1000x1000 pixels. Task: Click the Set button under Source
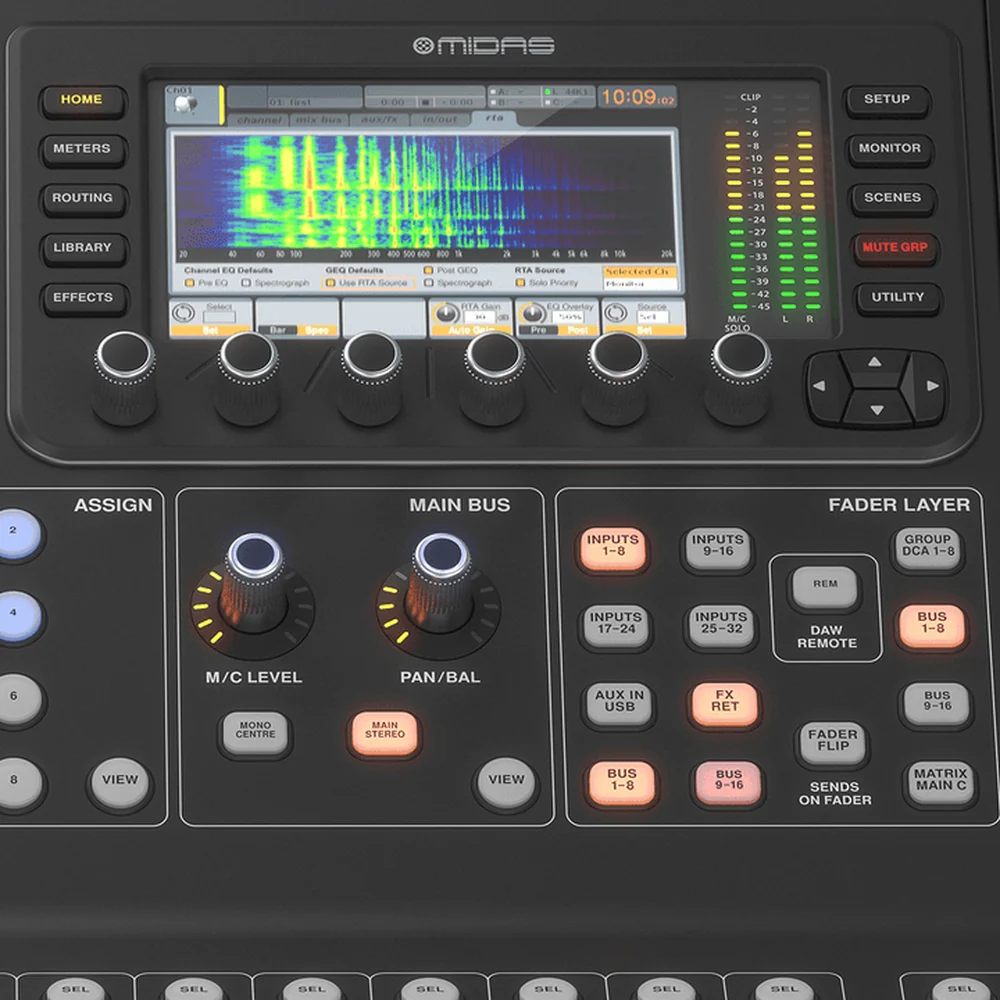644,330
